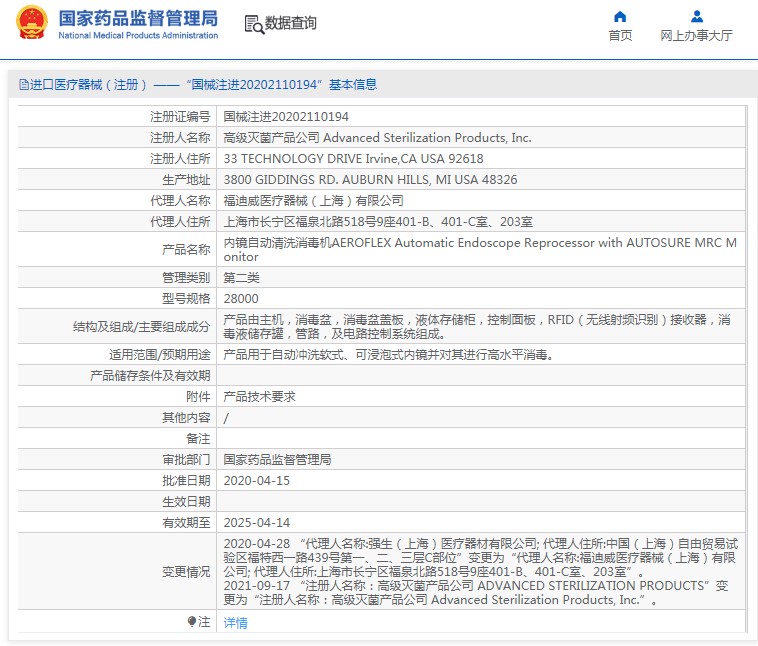Click the expiry date 2025-04-14
Viewport: 758px width, 646px height.
[256, 522]
